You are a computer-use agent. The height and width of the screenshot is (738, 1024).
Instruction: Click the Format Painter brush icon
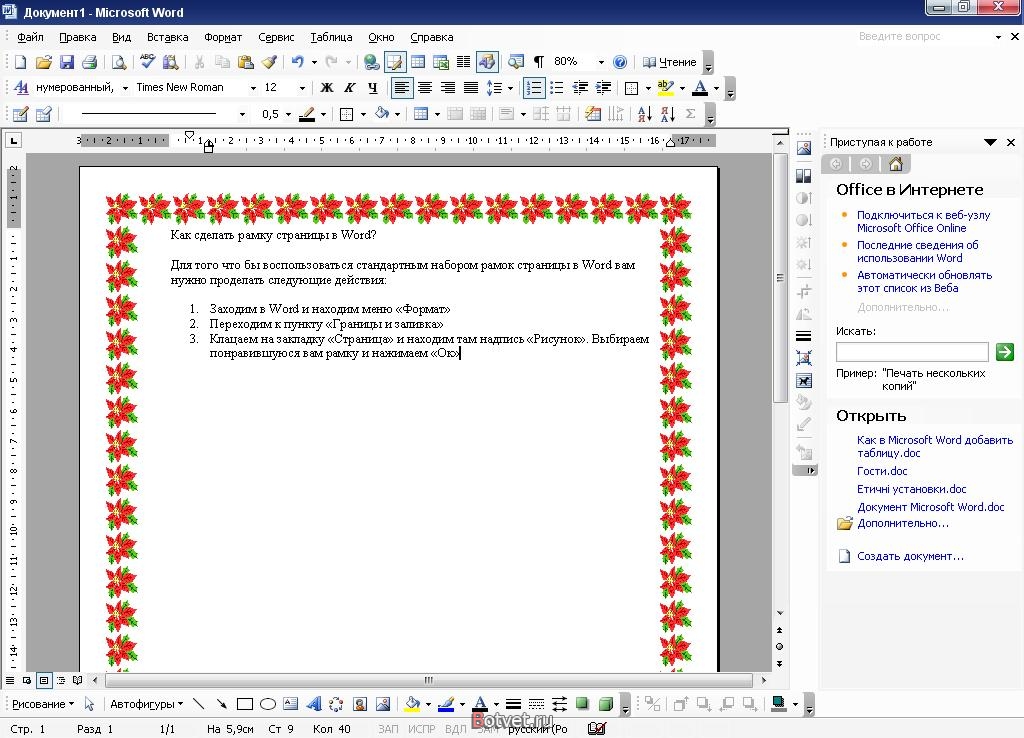[x=268, y=62]
